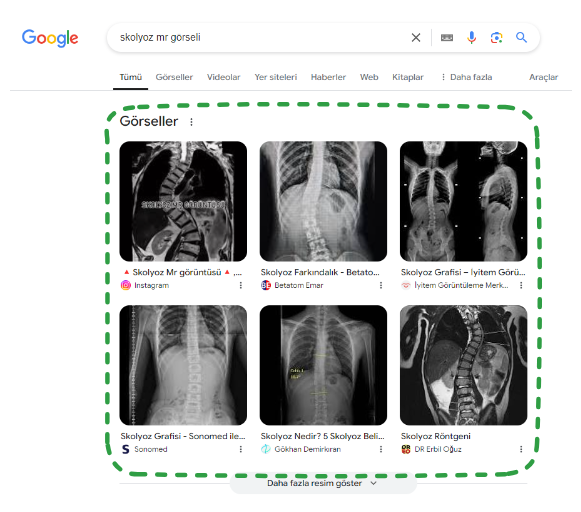The width and height of the screenshot is (581, 512).
Task: Expand Daha fazla resim göster
Action: pyautogui.click(x=323, y=483)
